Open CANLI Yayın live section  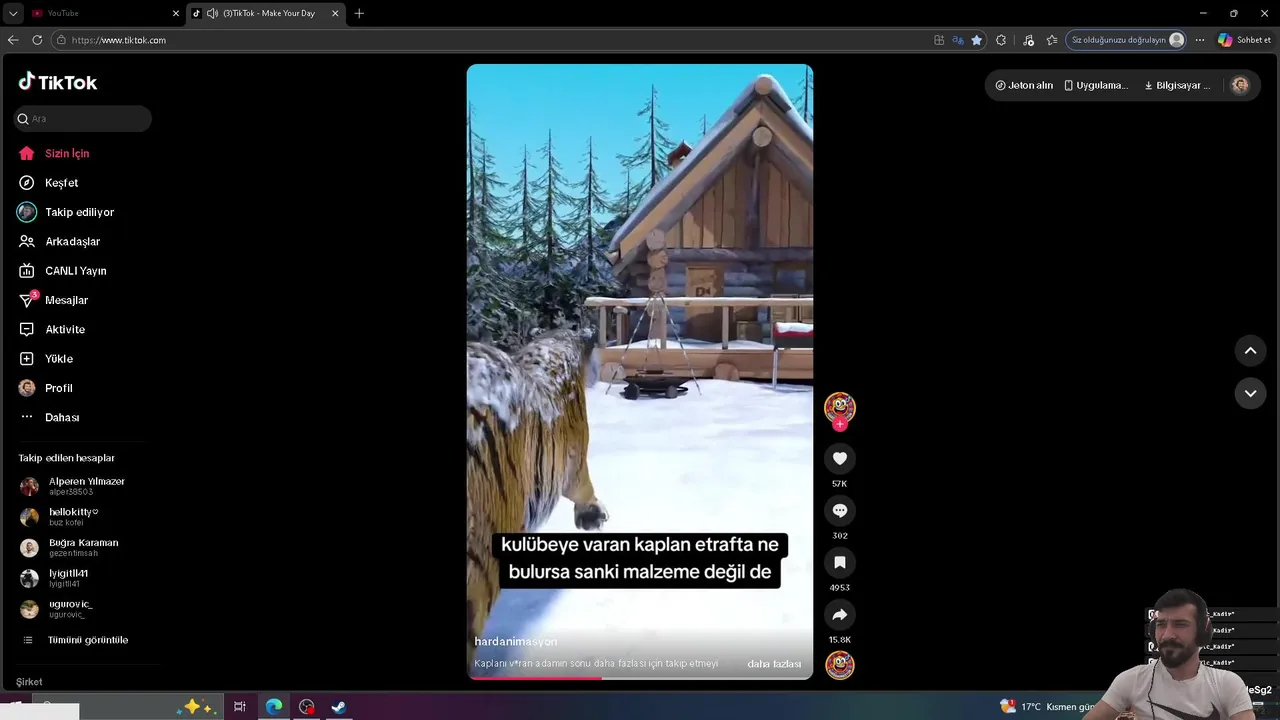point(62,271)
